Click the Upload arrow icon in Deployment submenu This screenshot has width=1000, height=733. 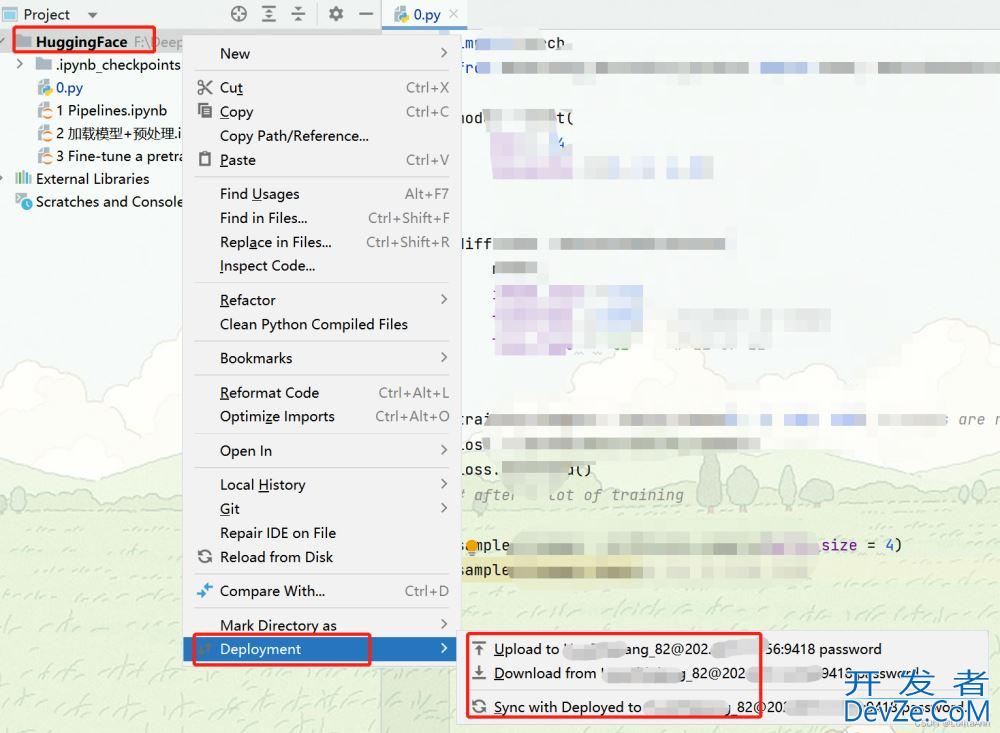(x=479, y=649)
